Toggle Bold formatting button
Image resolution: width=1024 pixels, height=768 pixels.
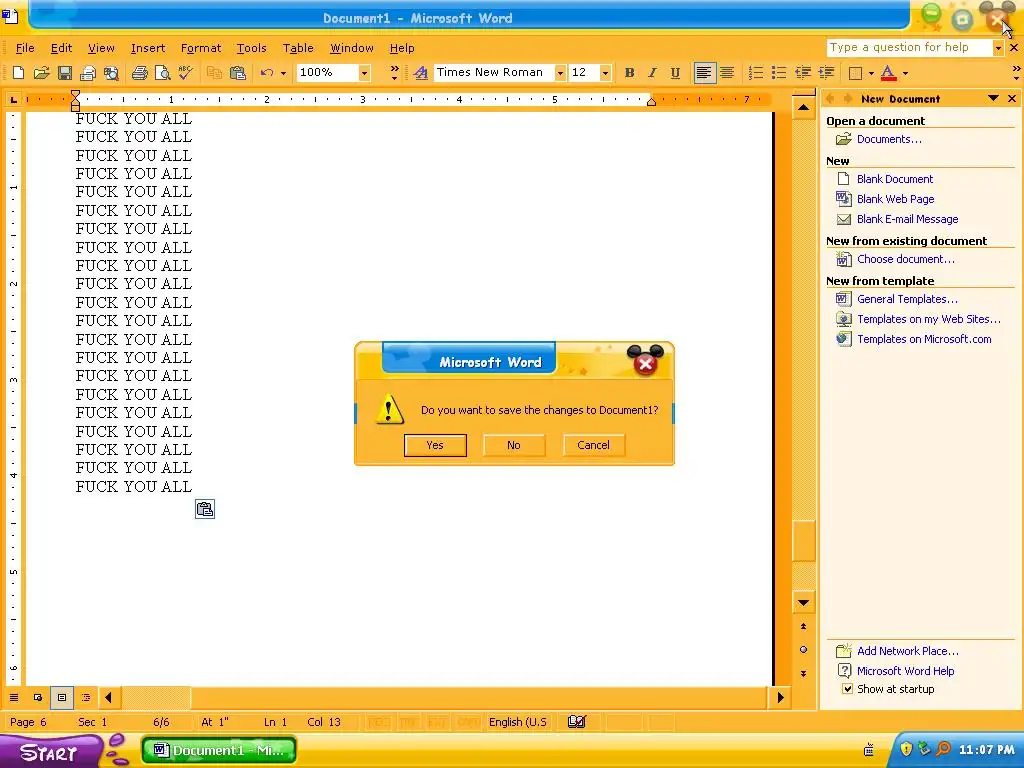(630, 72)
